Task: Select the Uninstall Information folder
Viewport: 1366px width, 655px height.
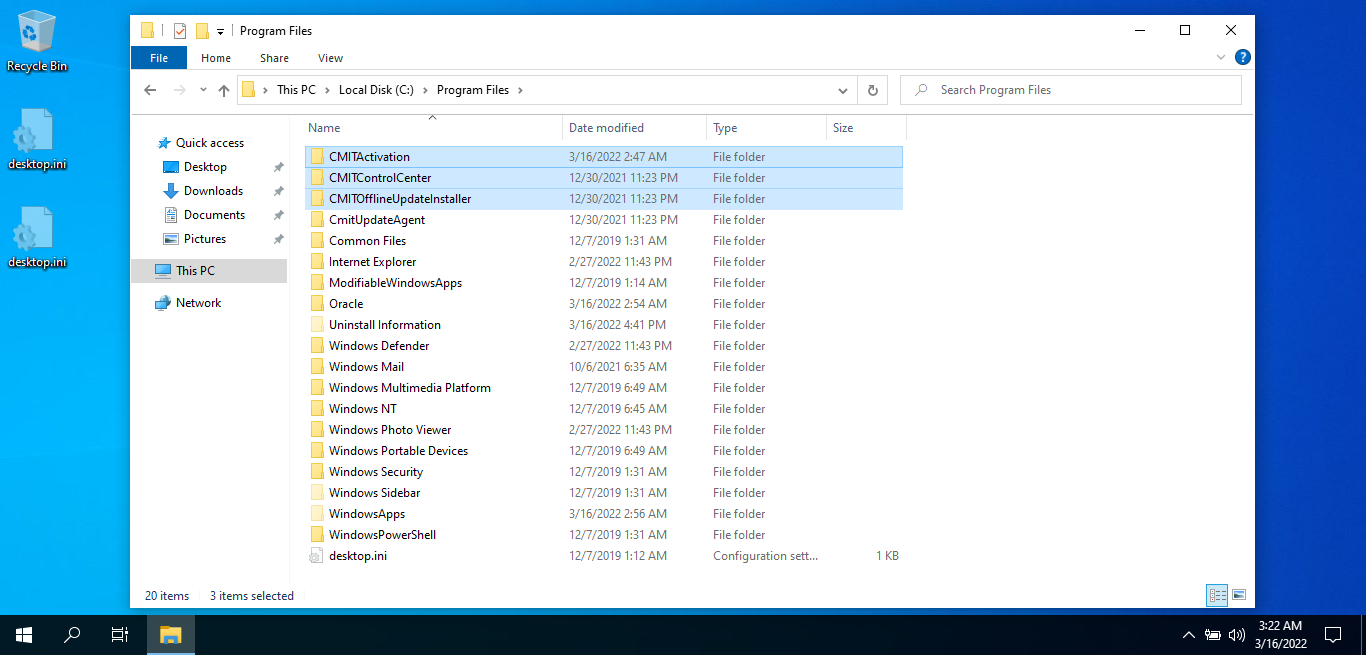Action: [x=603, y=325]
